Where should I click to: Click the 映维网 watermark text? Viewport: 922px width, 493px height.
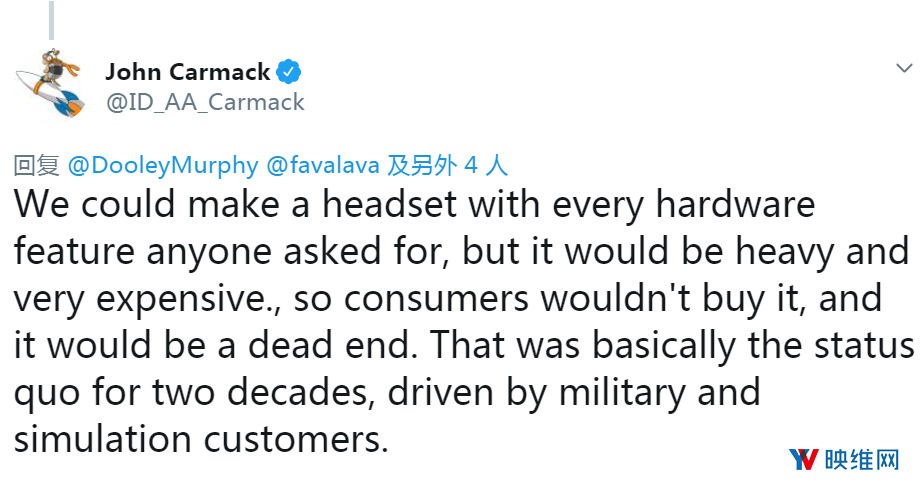[x=862, y=459]
